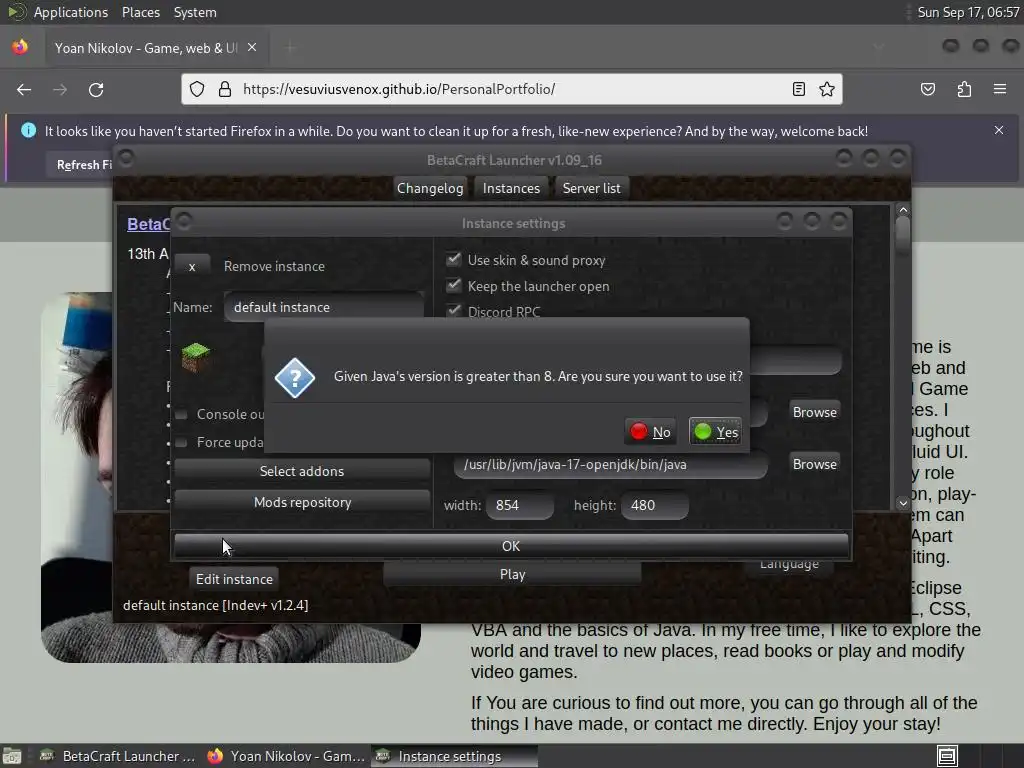The image size is (1024, 768).
Task: Click OK in Instance settings
Action: tap(511, 546)
